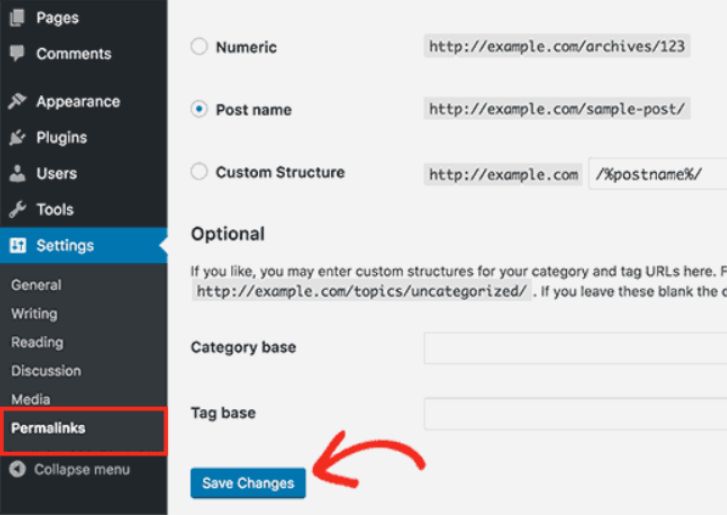Choose the Custom Structure radio button

click(x=199, y=173)
